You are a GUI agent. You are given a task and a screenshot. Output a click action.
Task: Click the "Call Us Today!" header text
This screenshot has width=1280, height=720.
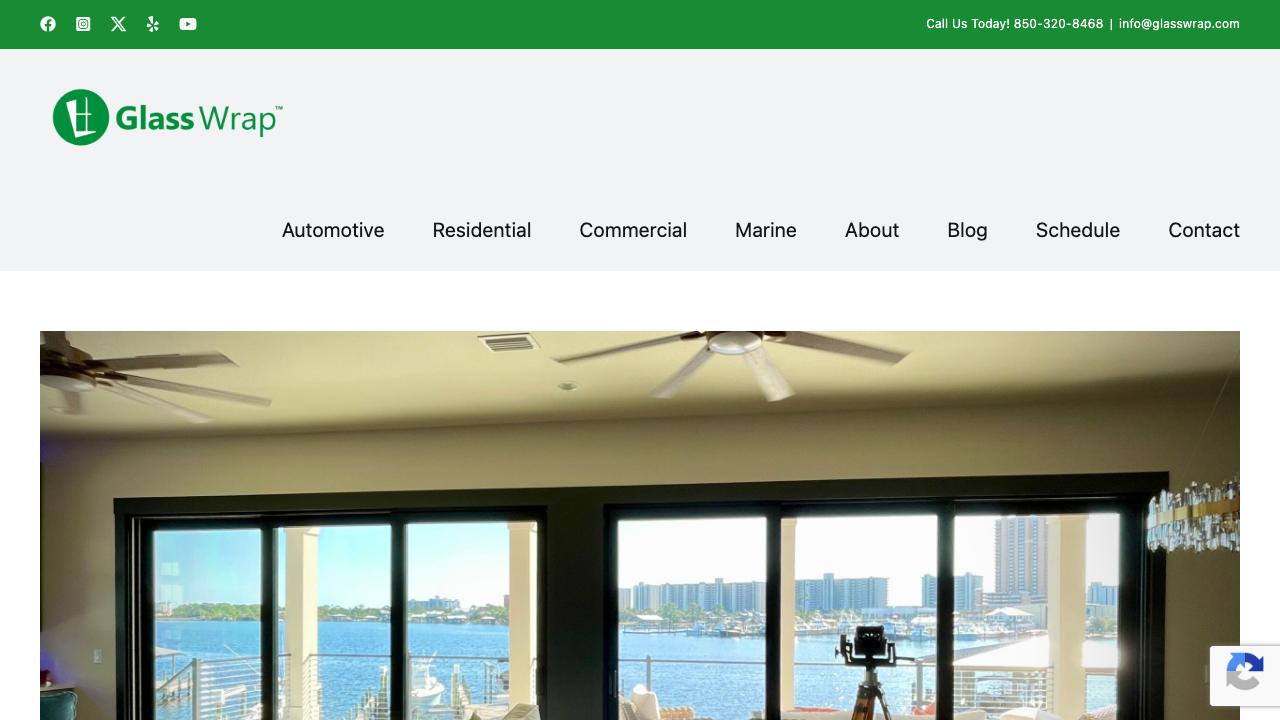(968, 24)
